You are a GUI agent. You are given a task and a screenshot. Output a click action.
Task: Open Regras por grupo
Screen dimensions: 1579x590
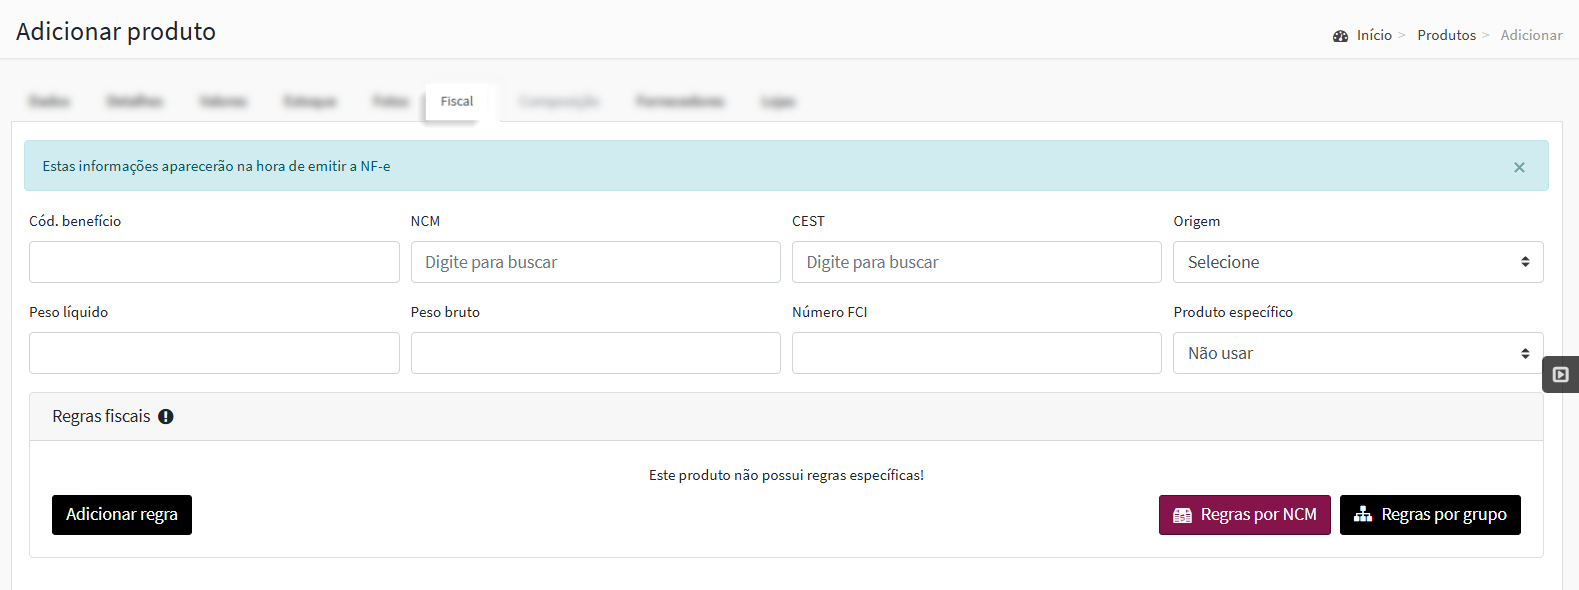(1430, 515)
